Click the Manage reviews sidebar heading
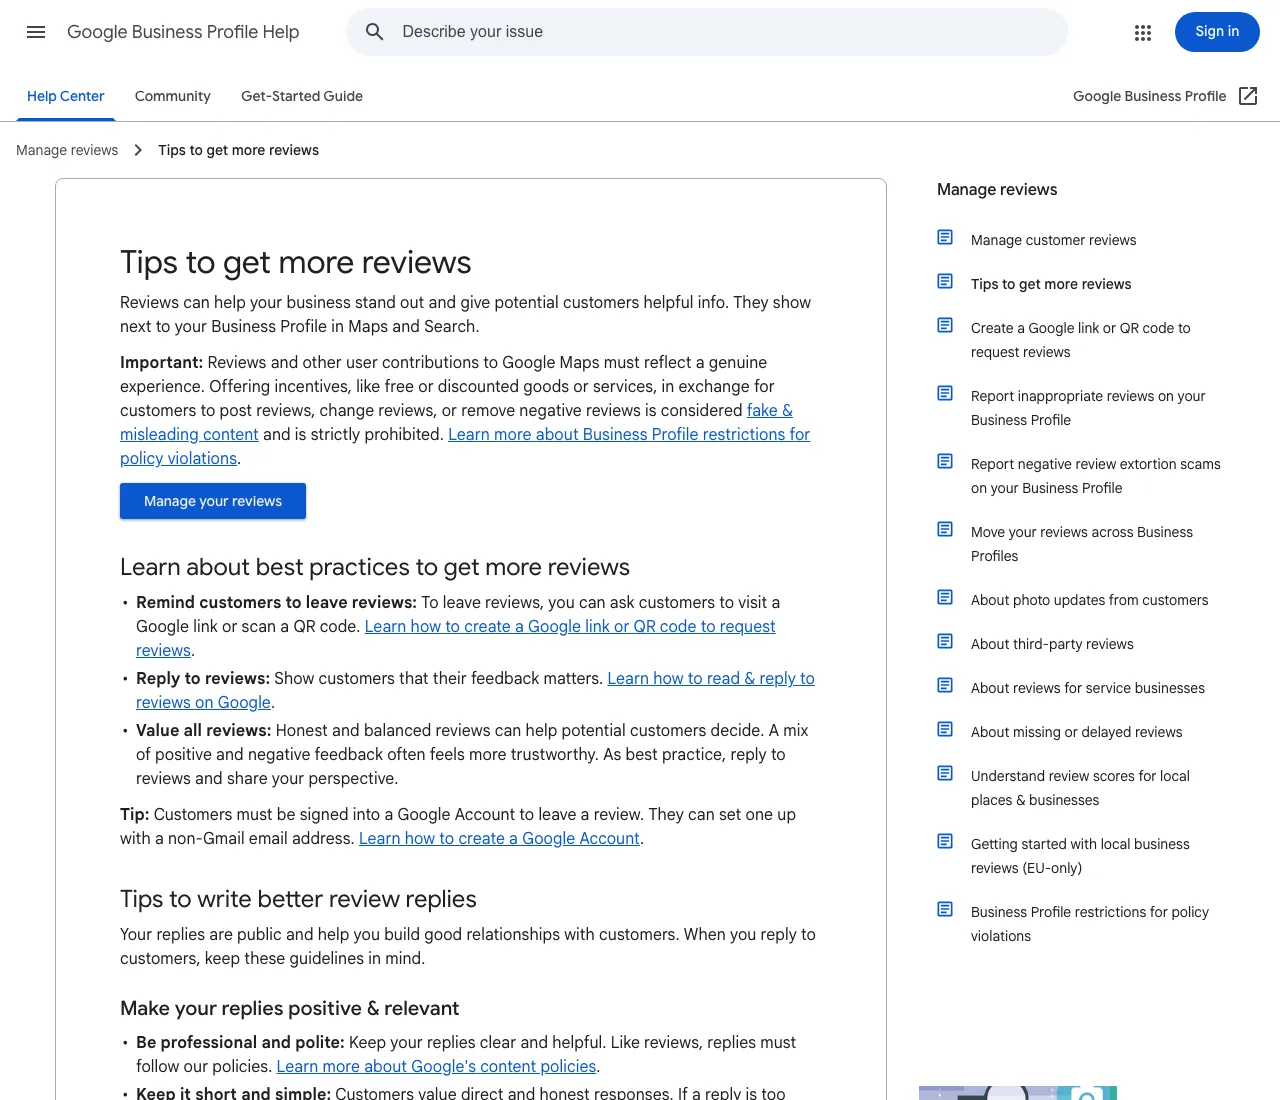Viewport: 1280px width, 1100px height. (x=997, y=190)
